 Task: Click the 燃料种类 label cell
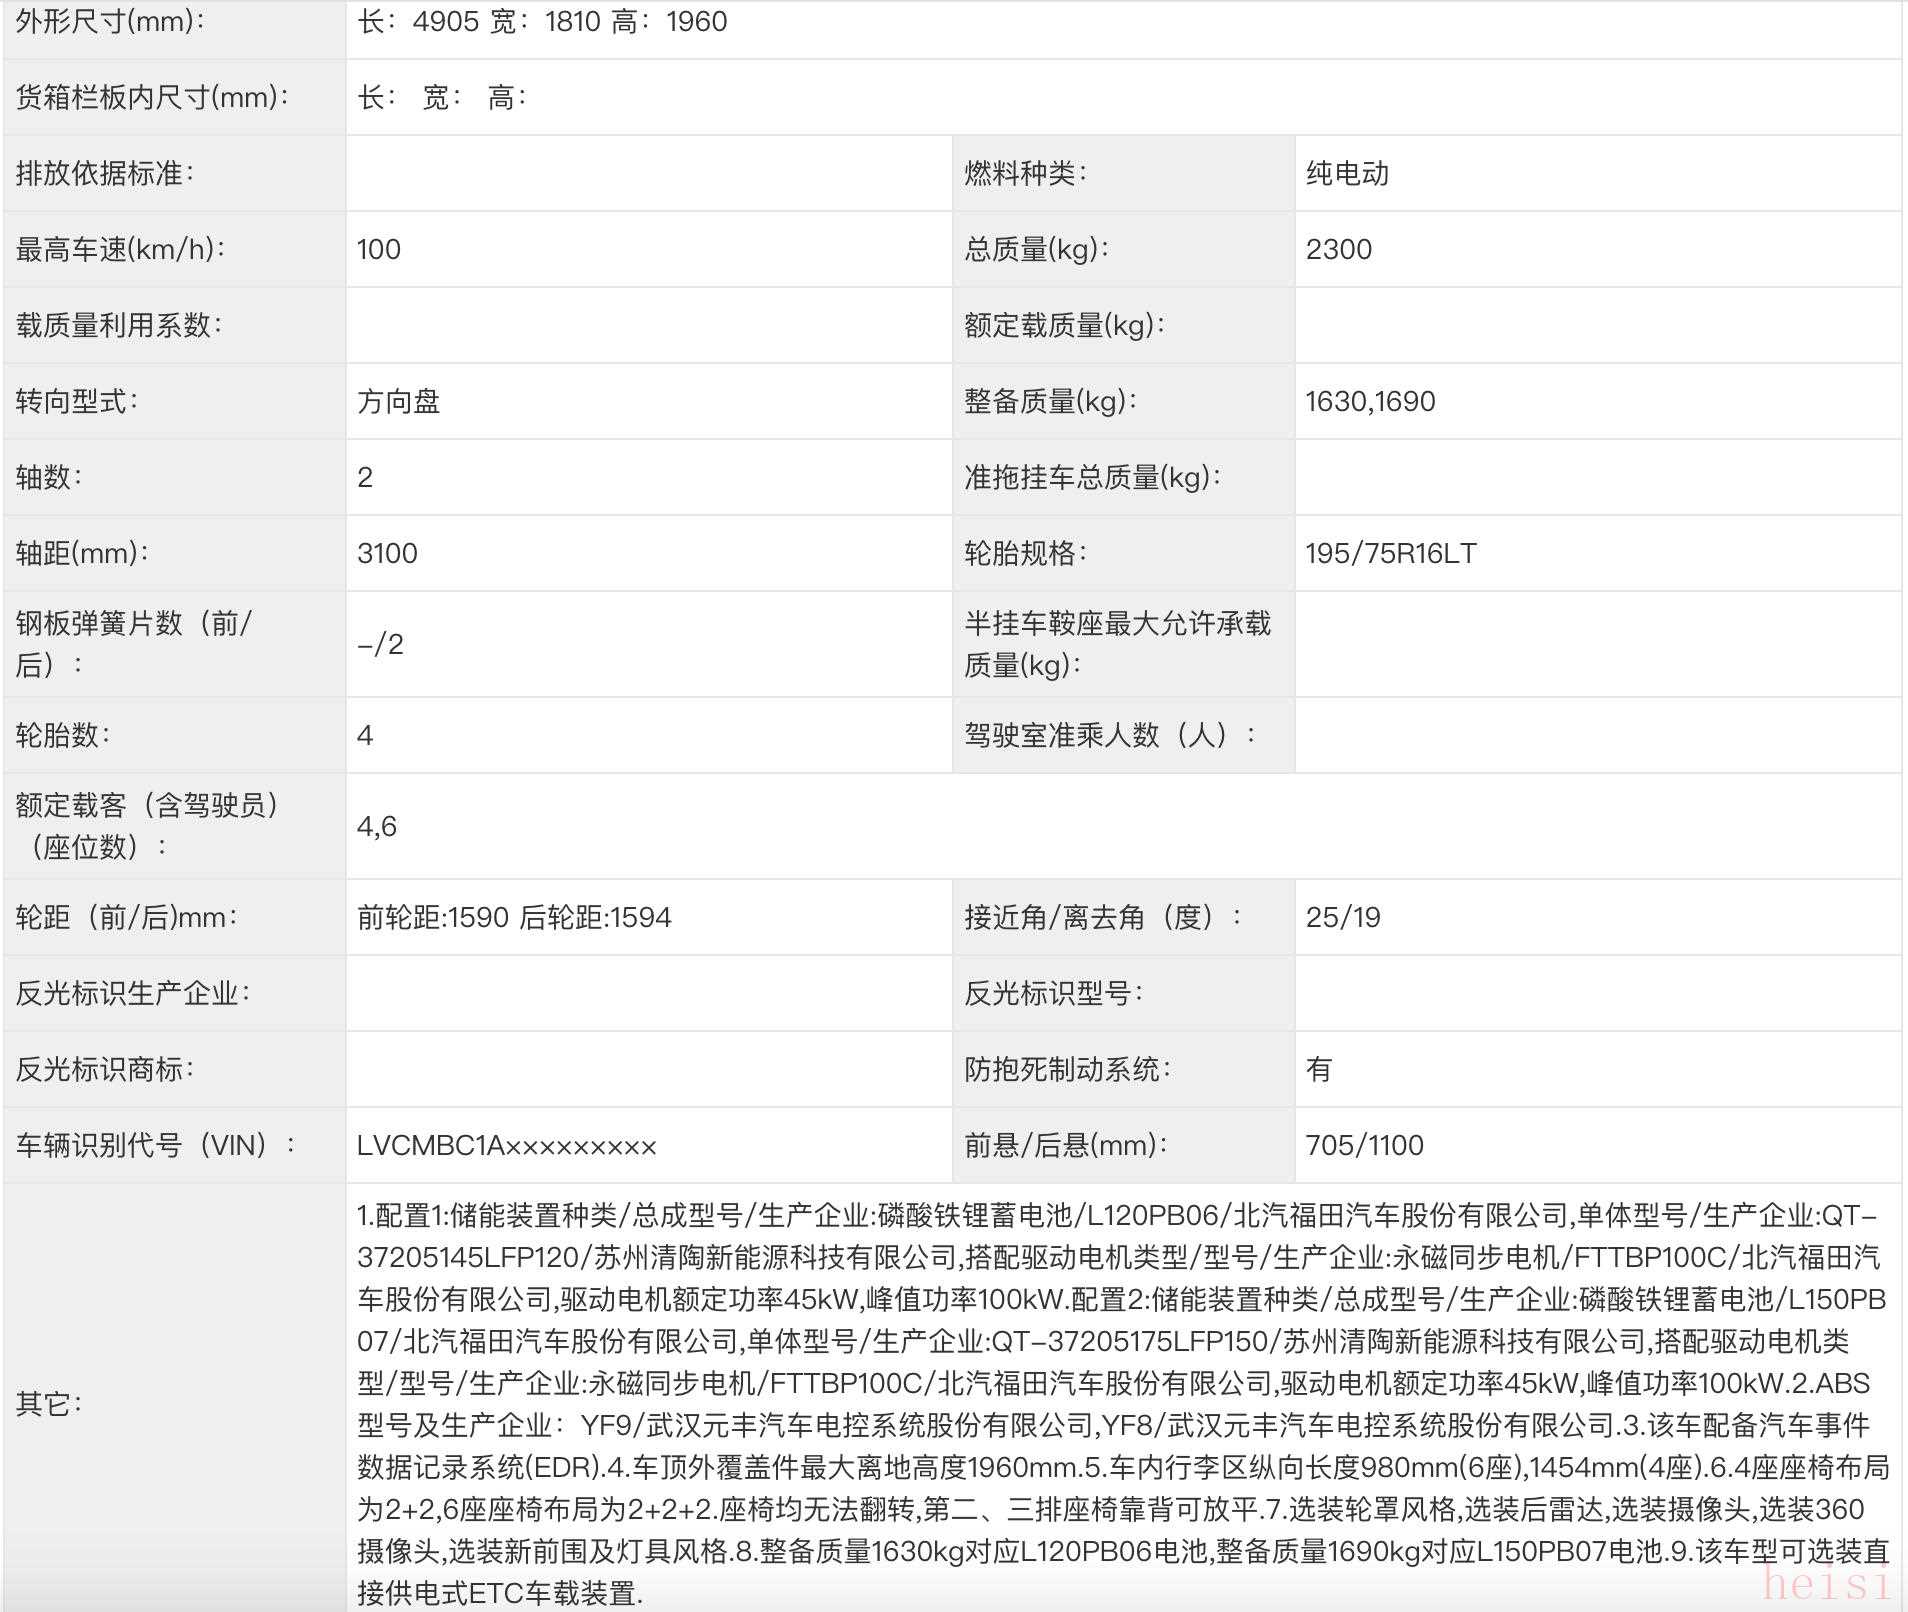pos(1025,174)
